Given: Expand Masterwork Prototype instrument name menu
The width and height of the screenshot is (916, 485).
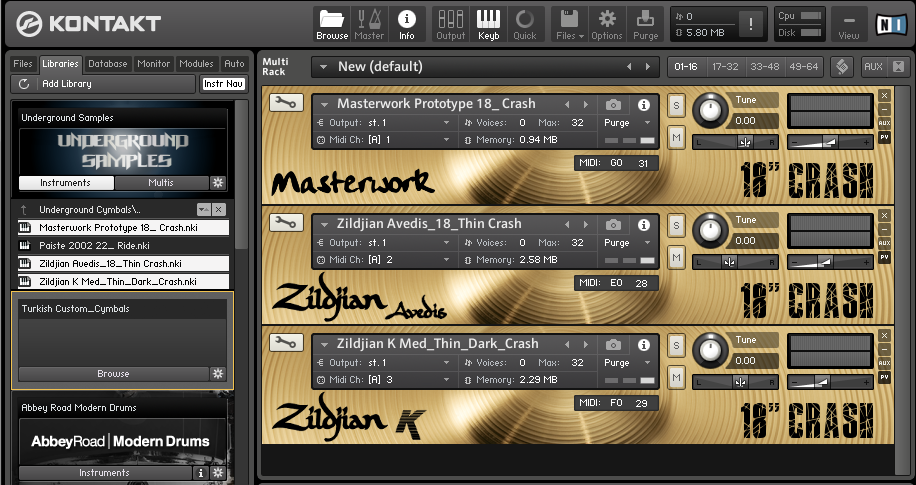Looking at the screenshot, I should tap(324, 105).
